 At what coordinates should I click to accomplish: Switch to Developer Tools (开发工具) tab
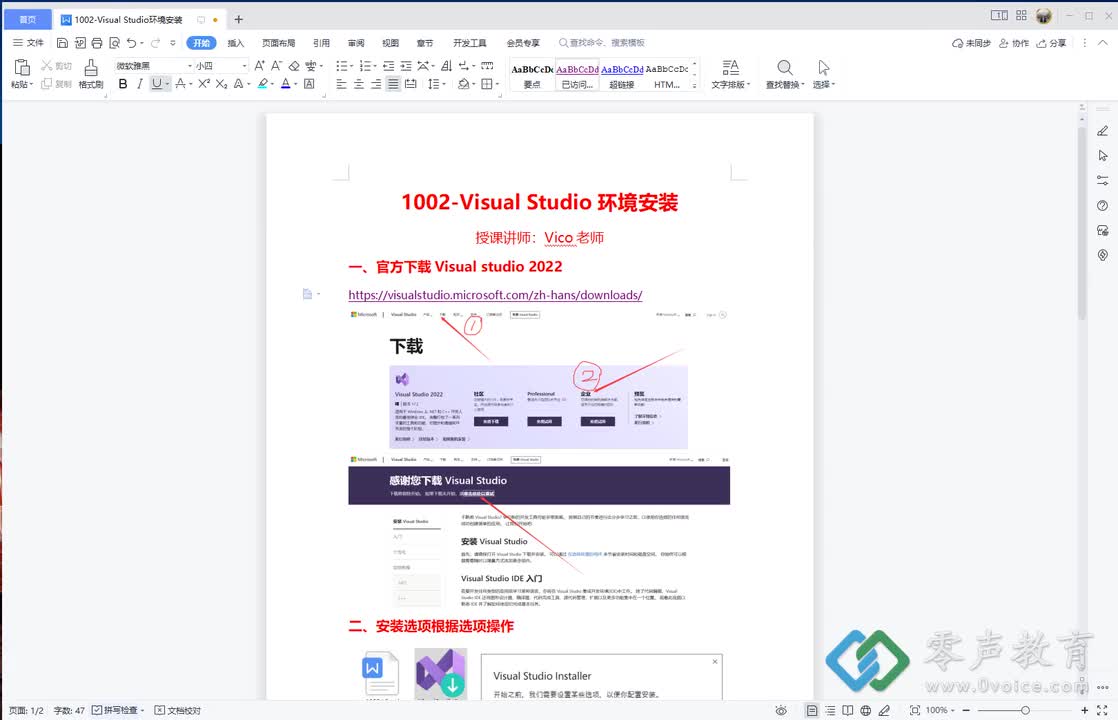tap(470, 43)
